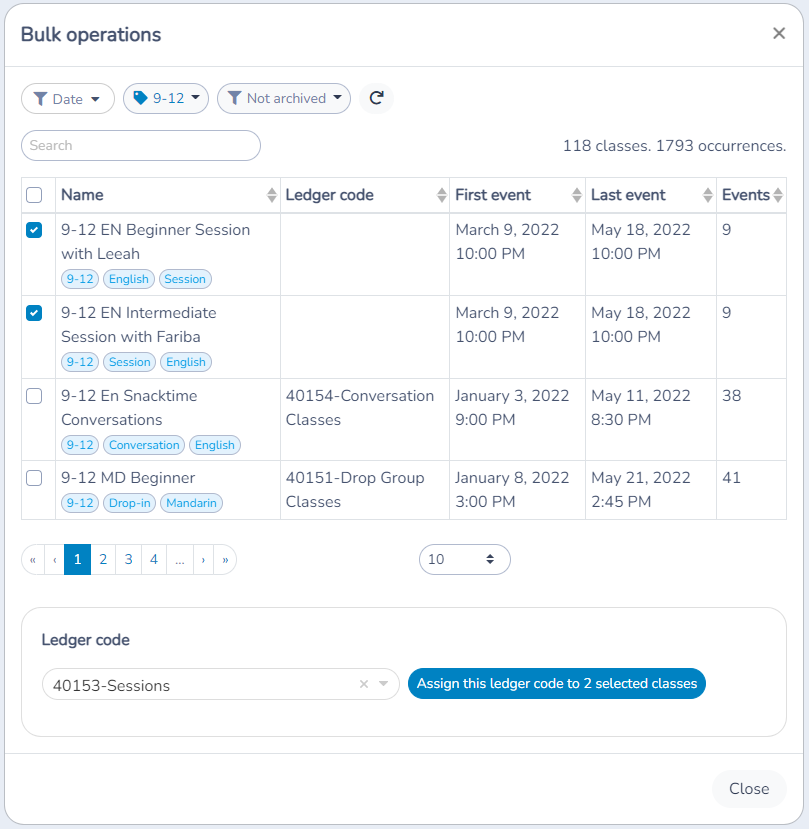The height and width of the screenshot is (829, 809).
Task: Select current page 1 in pagination
Action: (x=77, y=559)
